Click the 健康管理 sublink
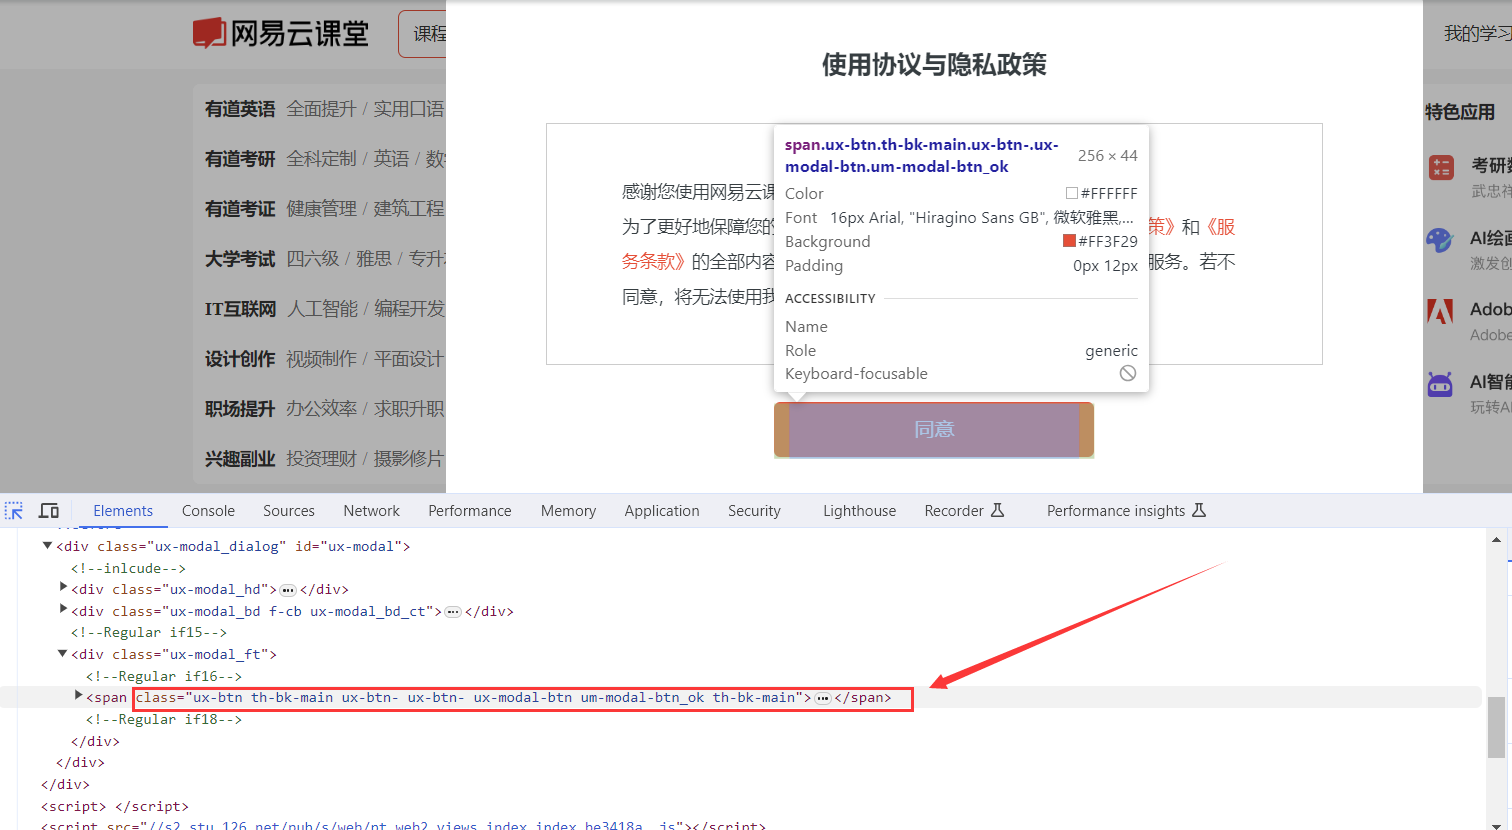Screen dimensions: 1512x830 pyautogui.click(x=321, y=209)
